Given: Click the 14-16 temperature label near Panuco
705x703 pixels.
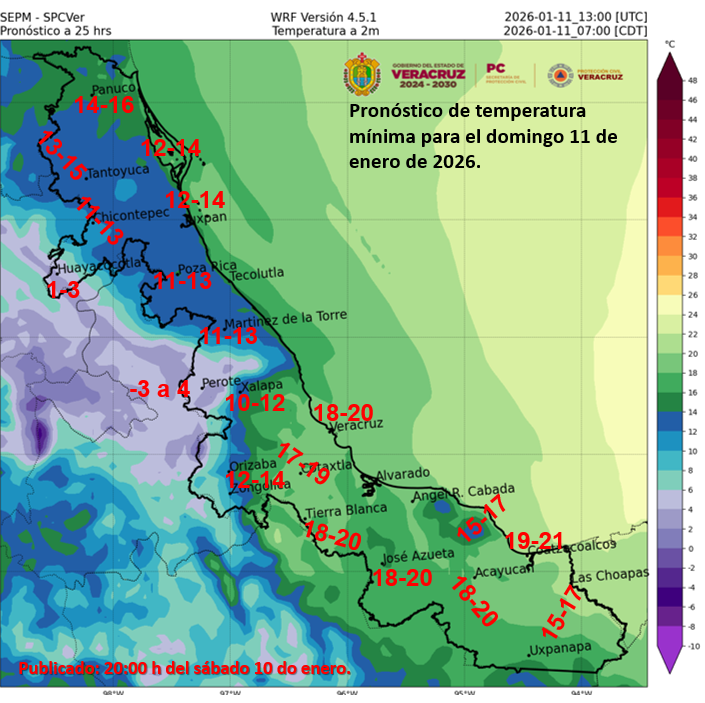Looking at the screenshot, I should point(104,104).
